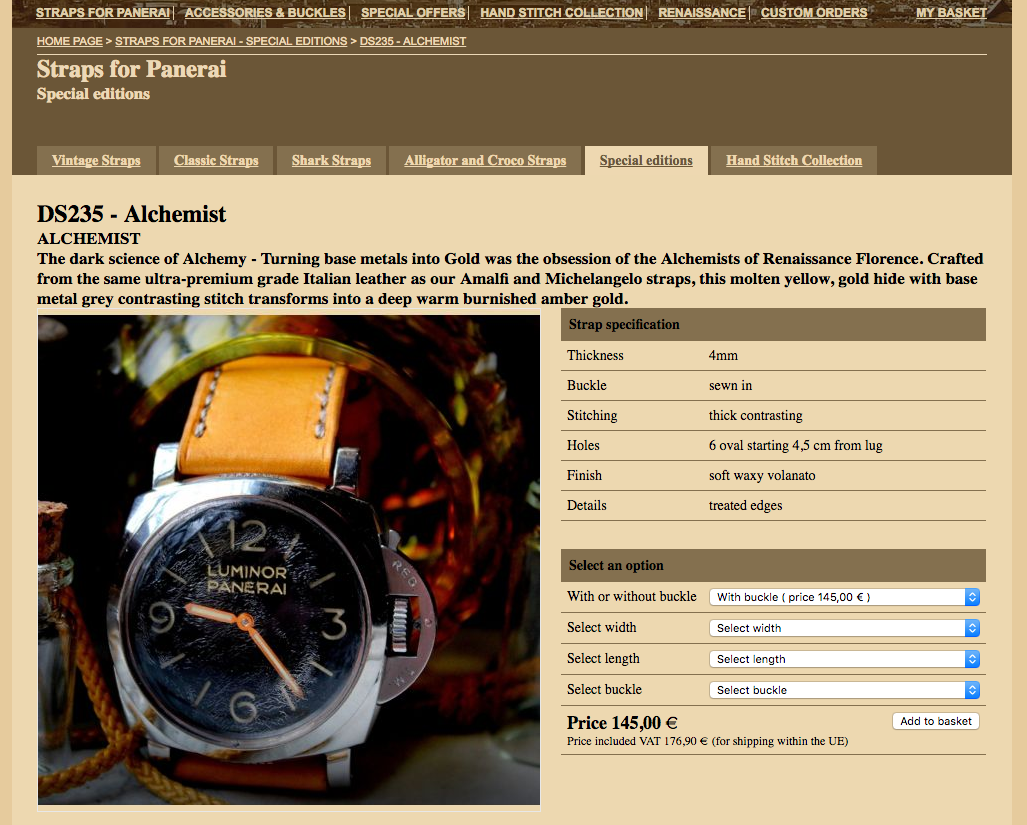Click the Add to basket button
1027x825 pixels.
click(935, 721)
